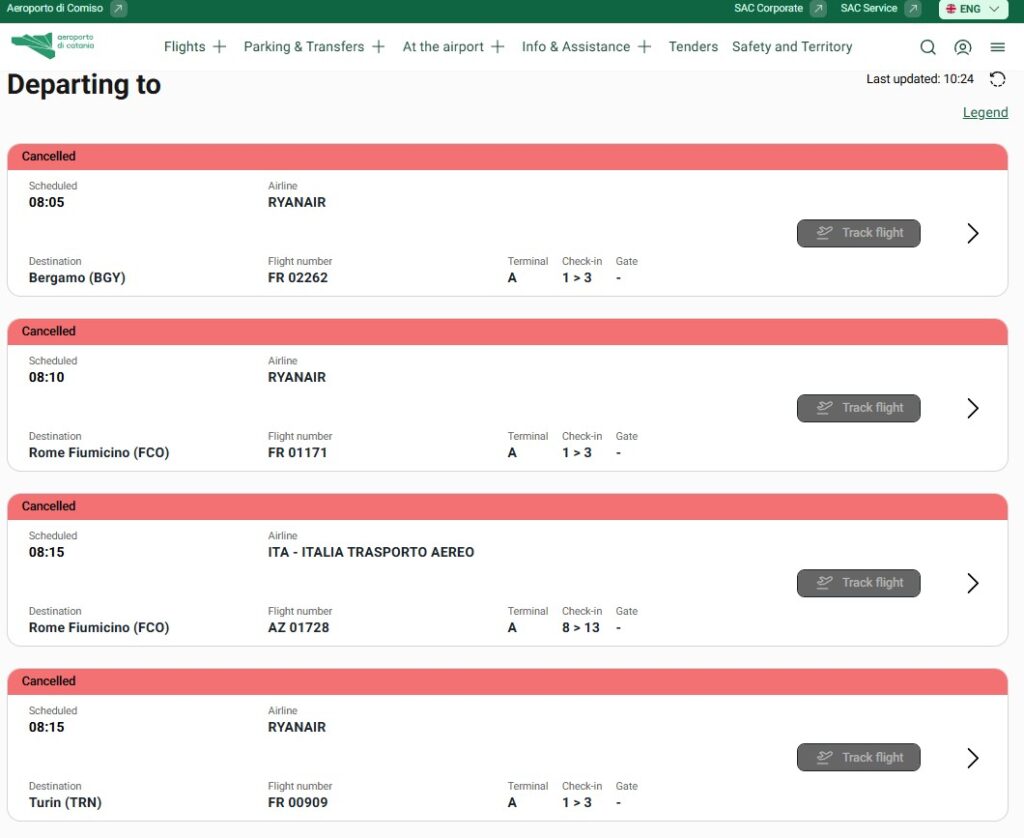Screen dimensions: 1024x838
Task: Click flight number FR 02262
Action: (x=298, y=278)
